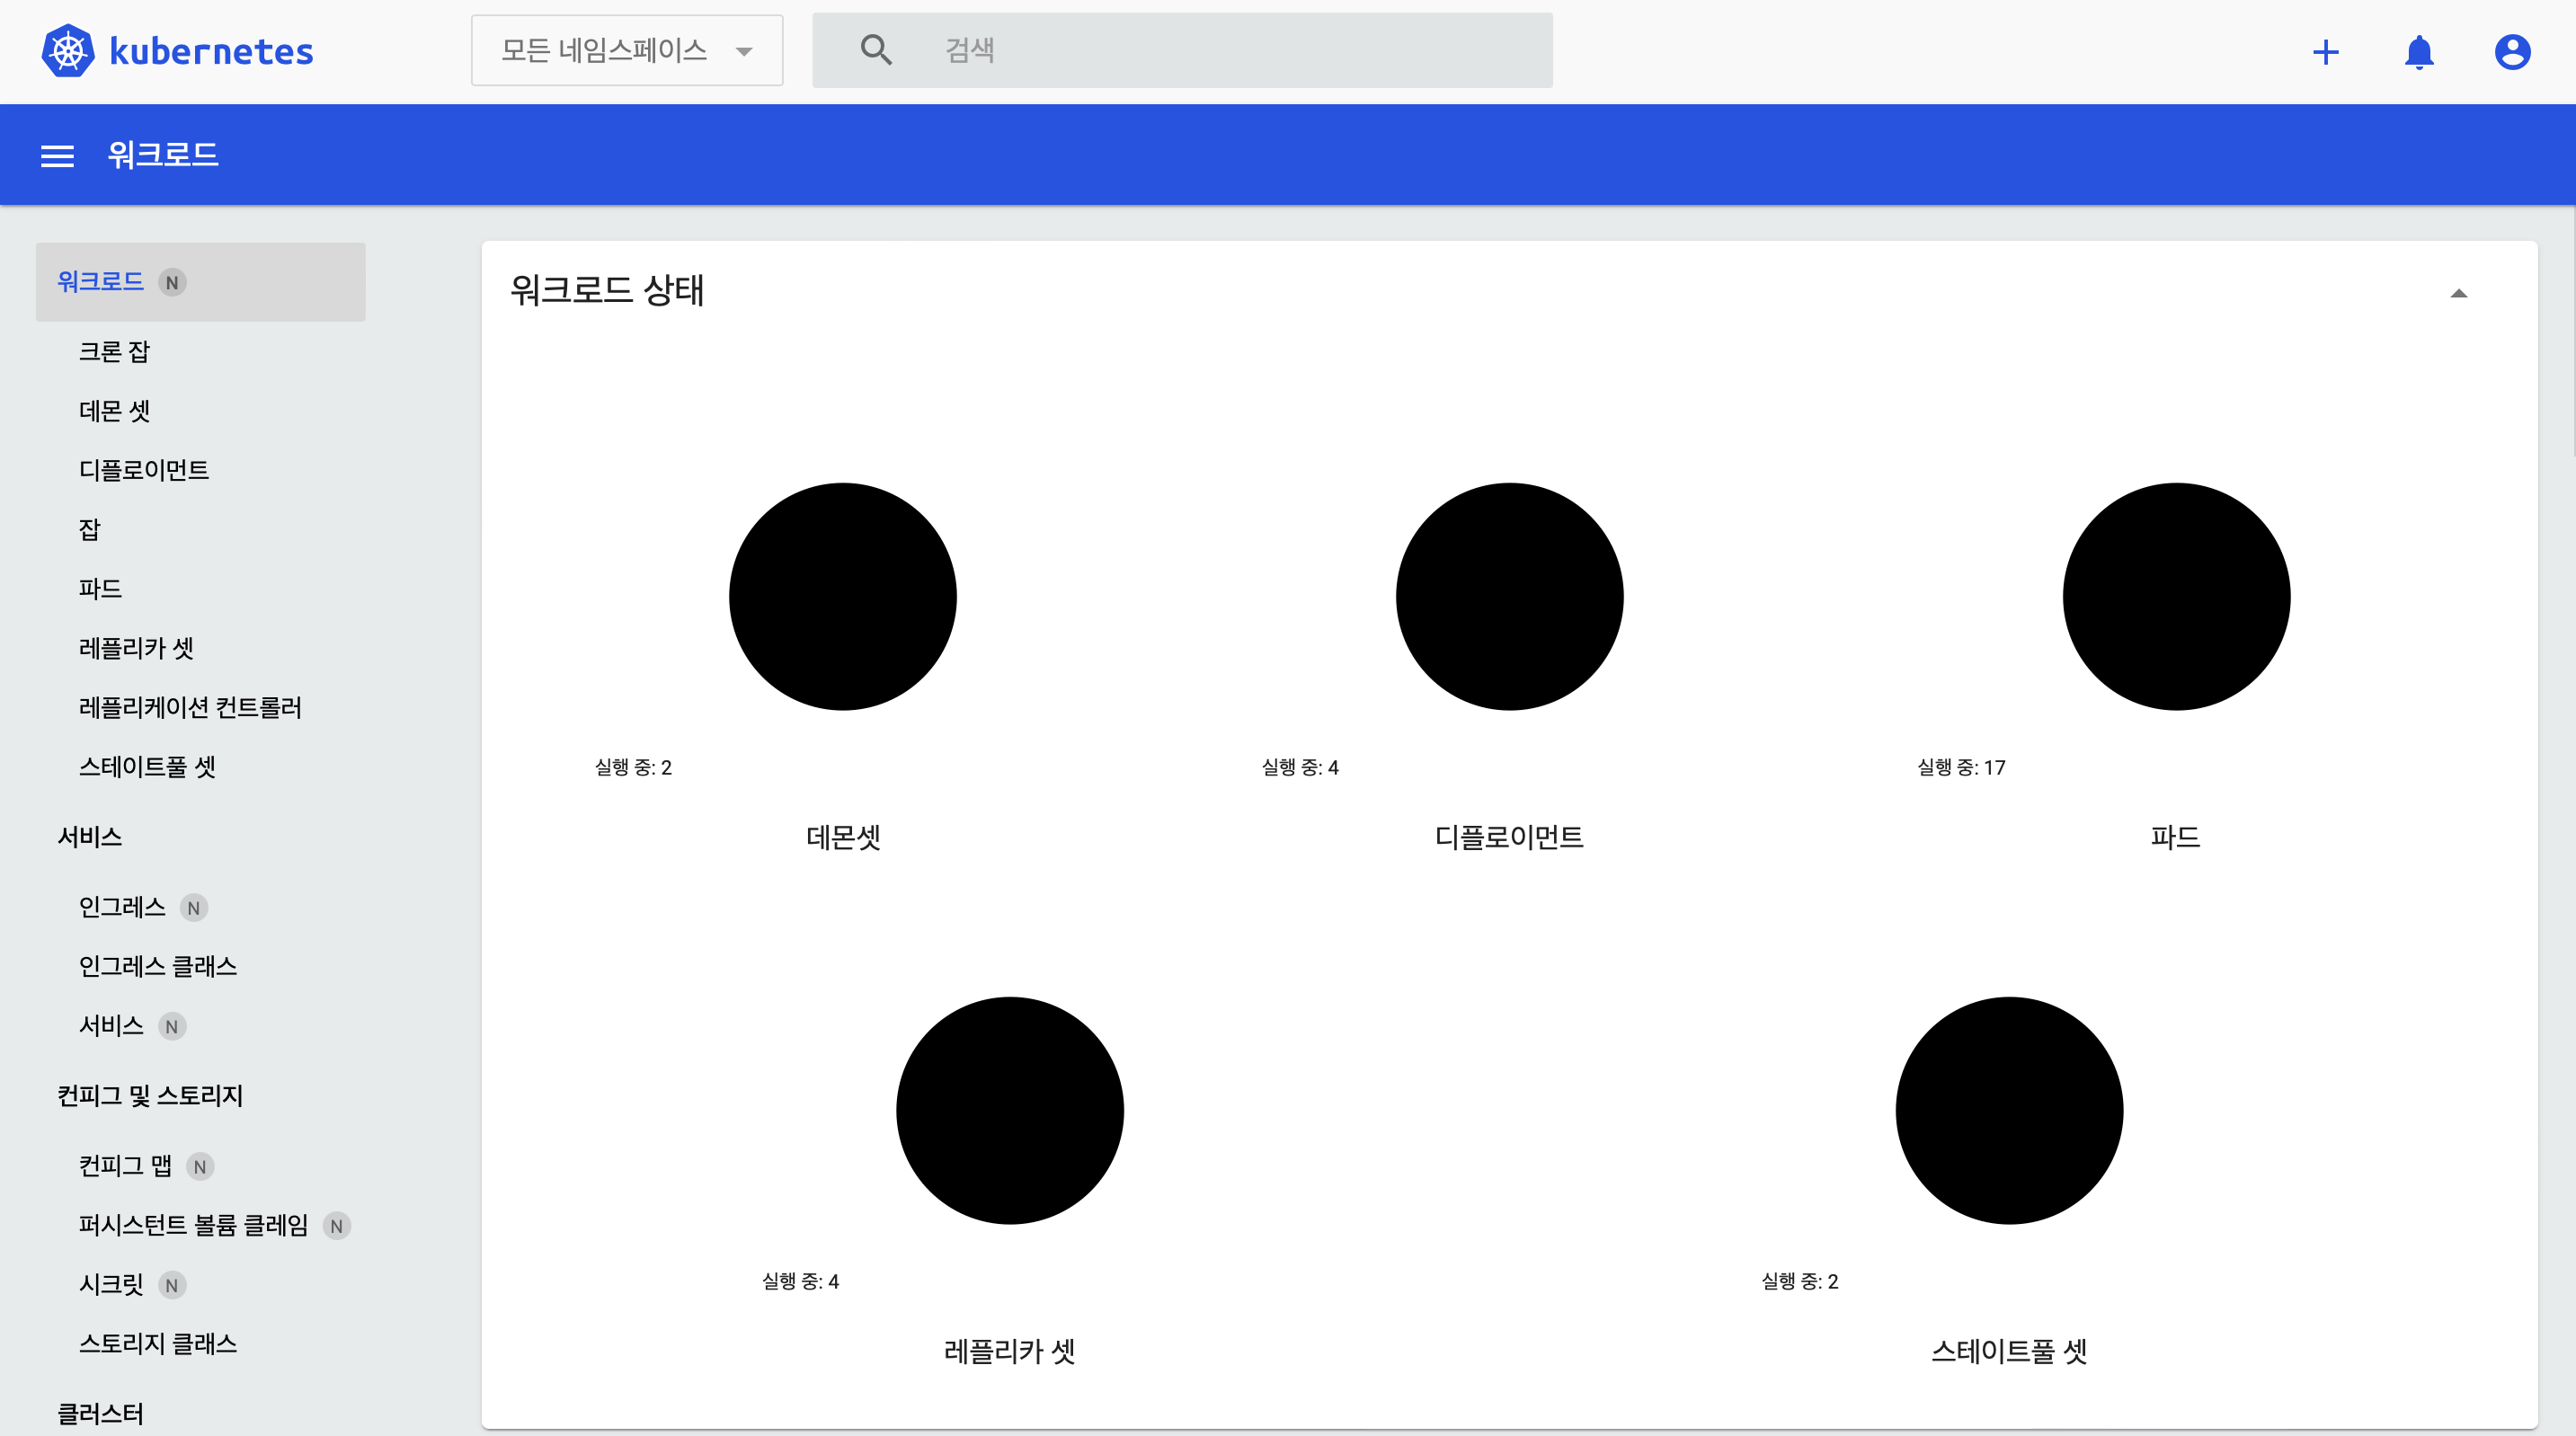2576x1436 pixels.
Task: Focus the 검색 search field
Action: 1182,50
